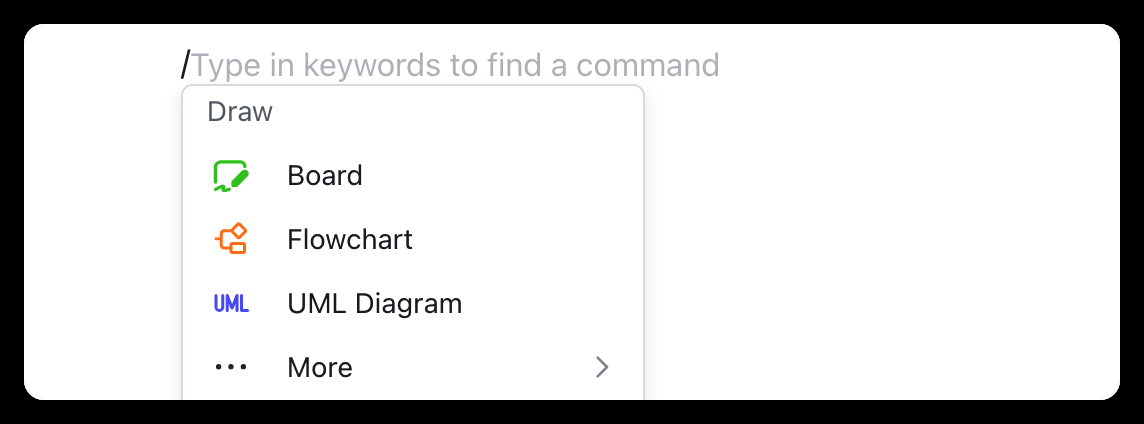Click the UML Diagram text label
The height and width of the screenshot is (424, 1144).
point(375,304)
